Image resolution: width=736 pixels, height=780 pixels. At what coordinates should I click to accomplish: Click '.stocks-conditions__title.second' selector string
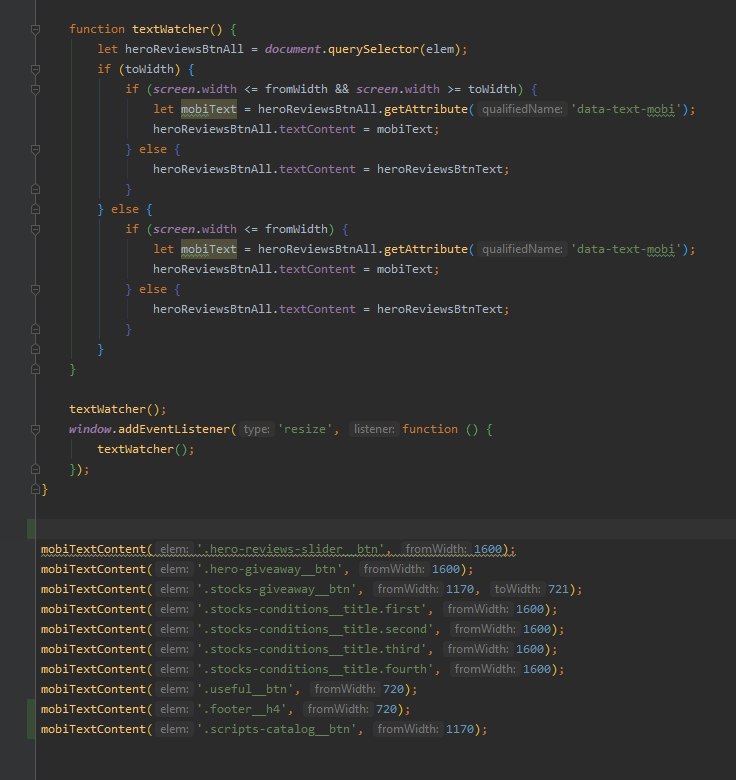pyautogui.click(x=315, y=629)
